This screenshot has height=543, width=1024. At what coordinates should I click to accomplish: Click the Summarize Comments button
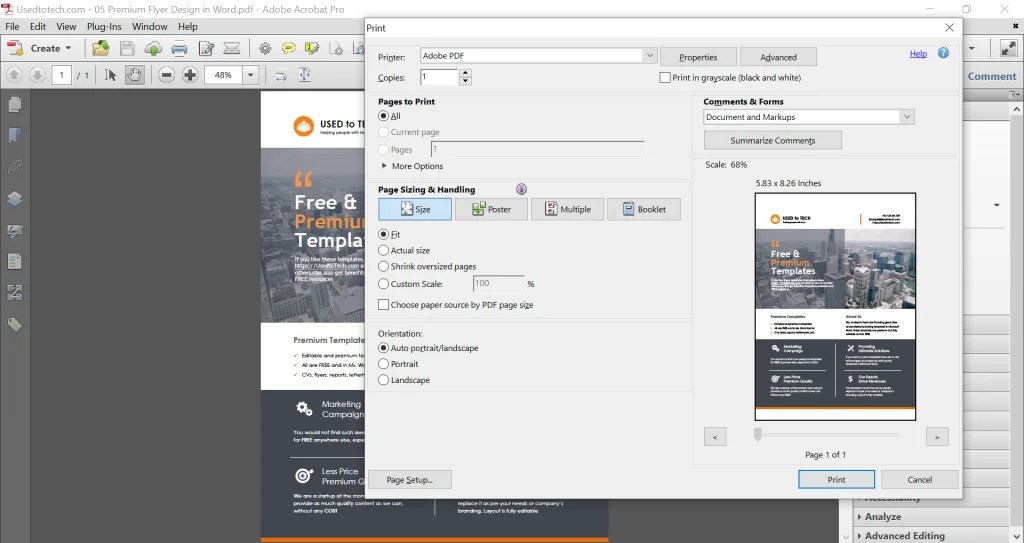773,140
